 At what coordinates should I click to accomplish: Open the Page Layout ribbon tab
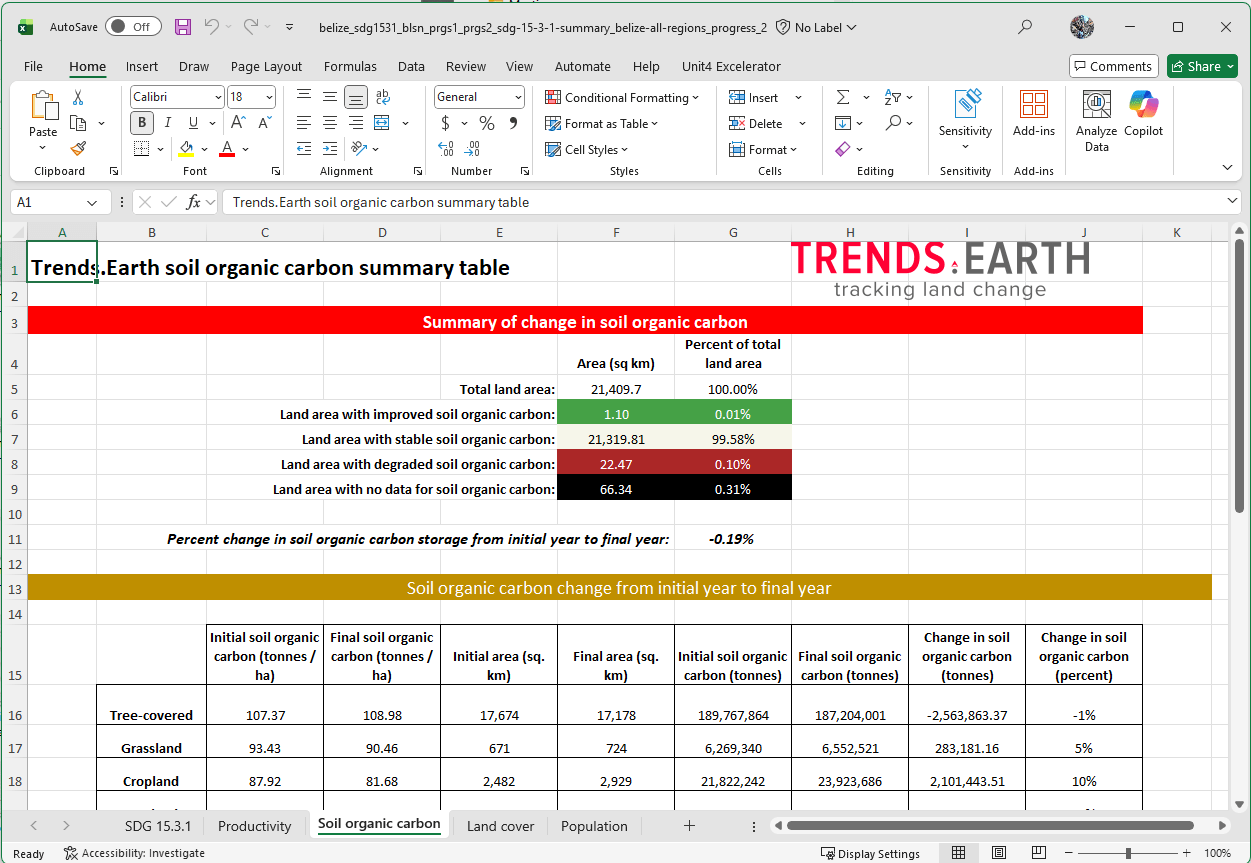(x=266, y=66)
